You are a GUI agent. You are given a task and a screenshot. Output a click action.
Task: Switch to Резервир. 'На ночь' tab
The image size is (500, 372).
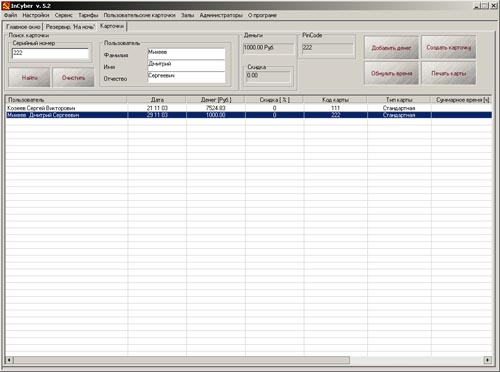point(70,27)
